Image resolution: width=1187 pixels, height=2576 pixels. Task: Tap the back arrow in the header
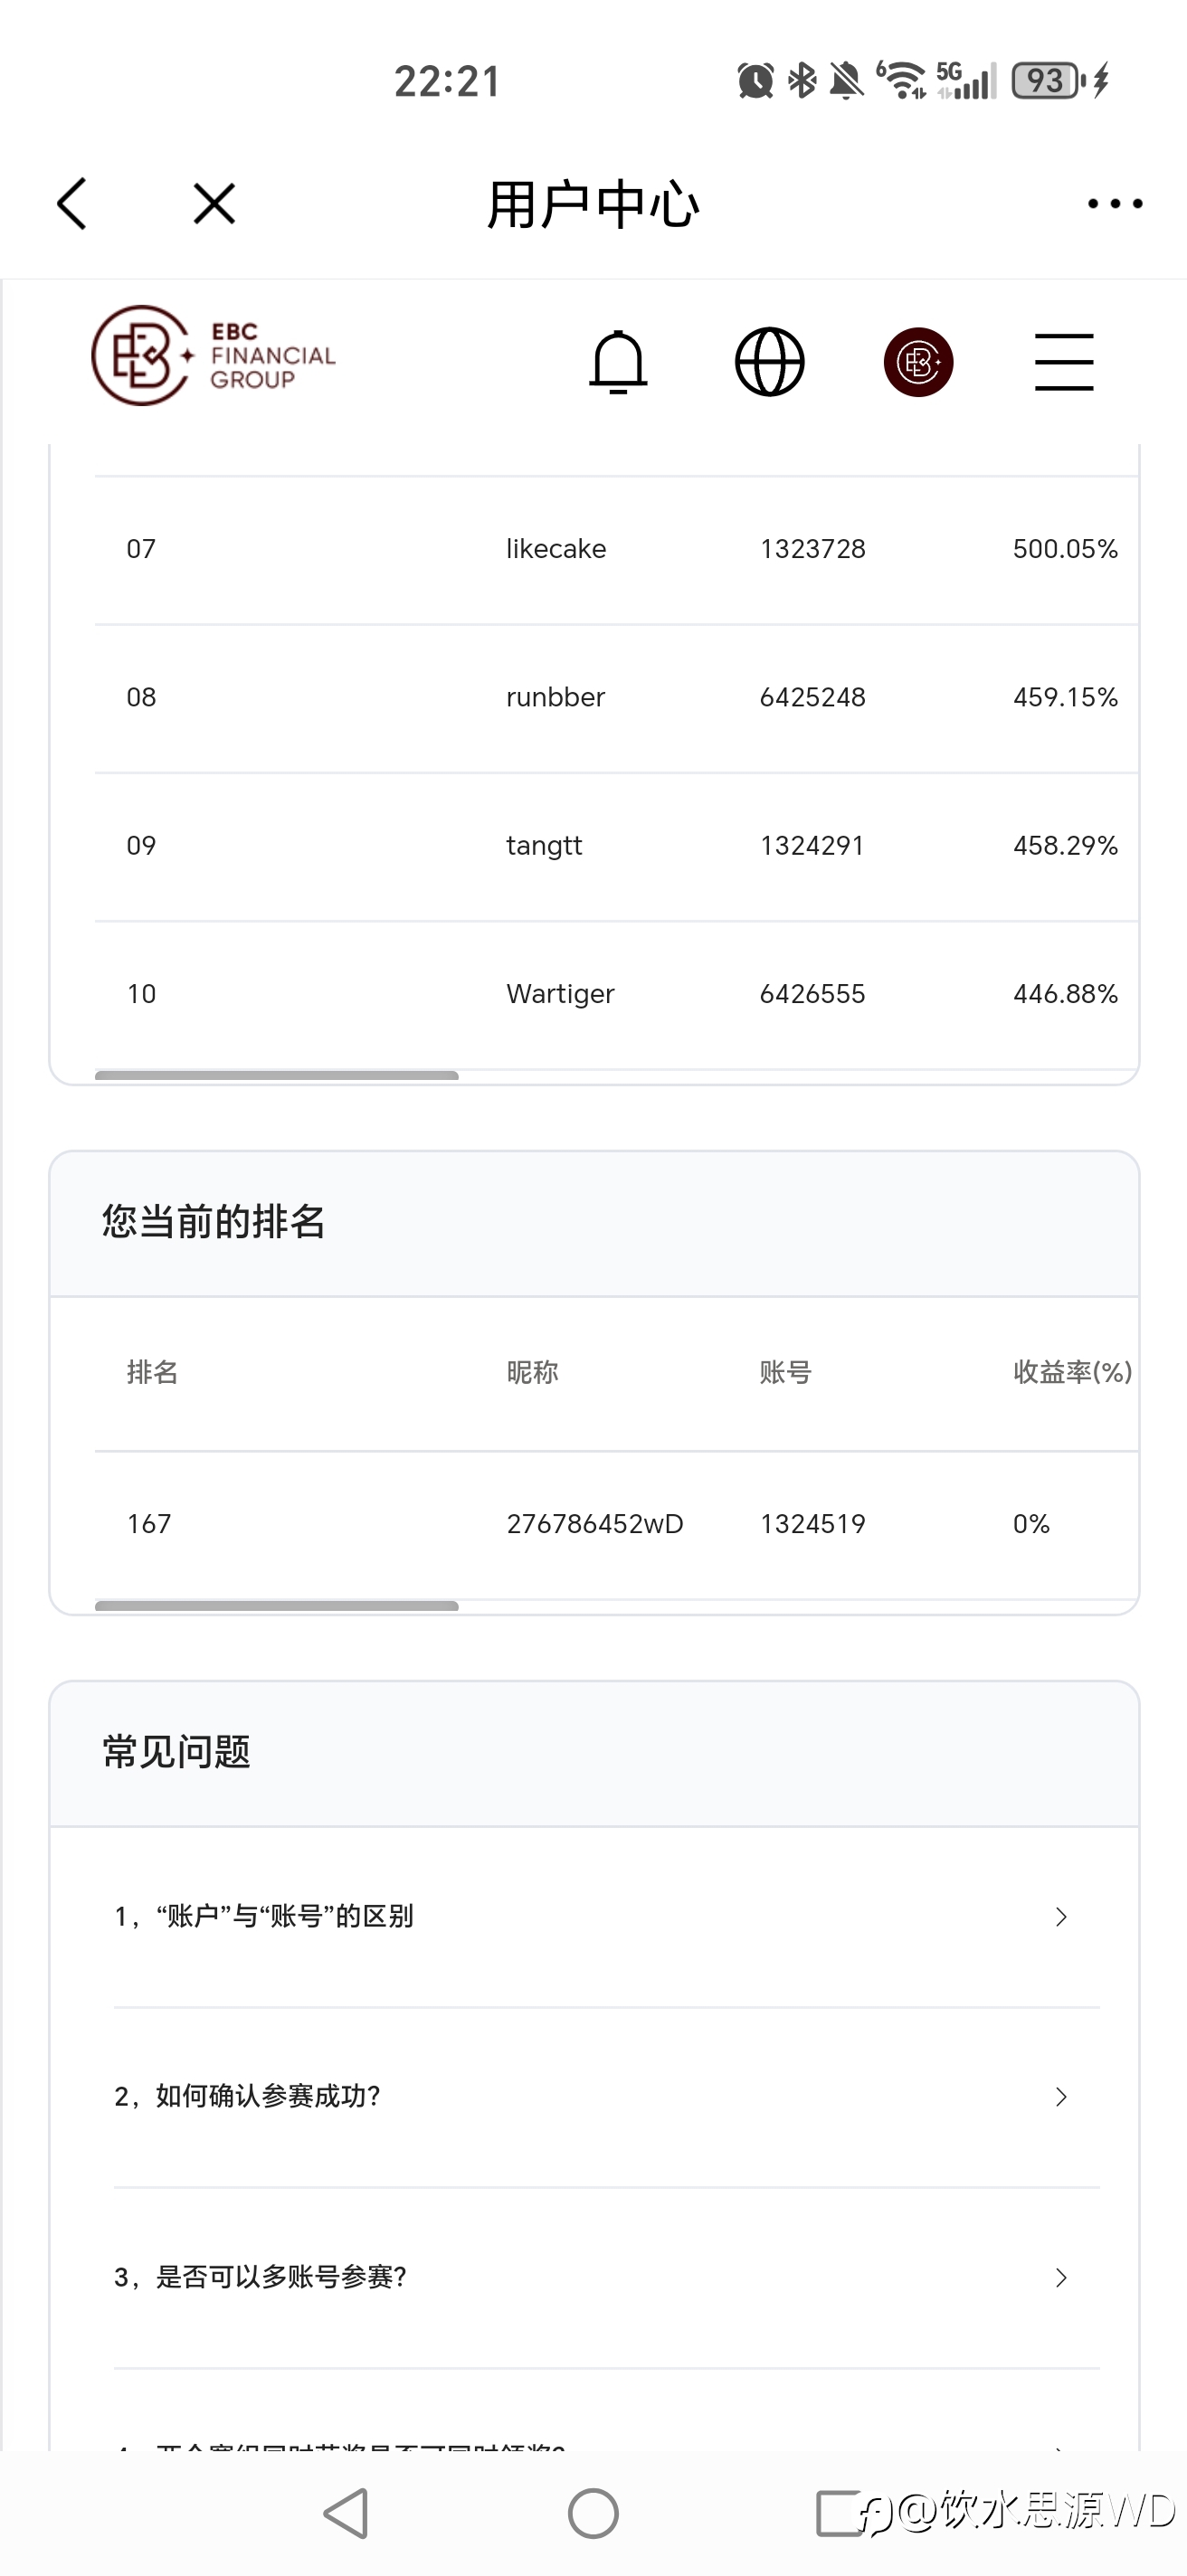click(x=72, y=204)
